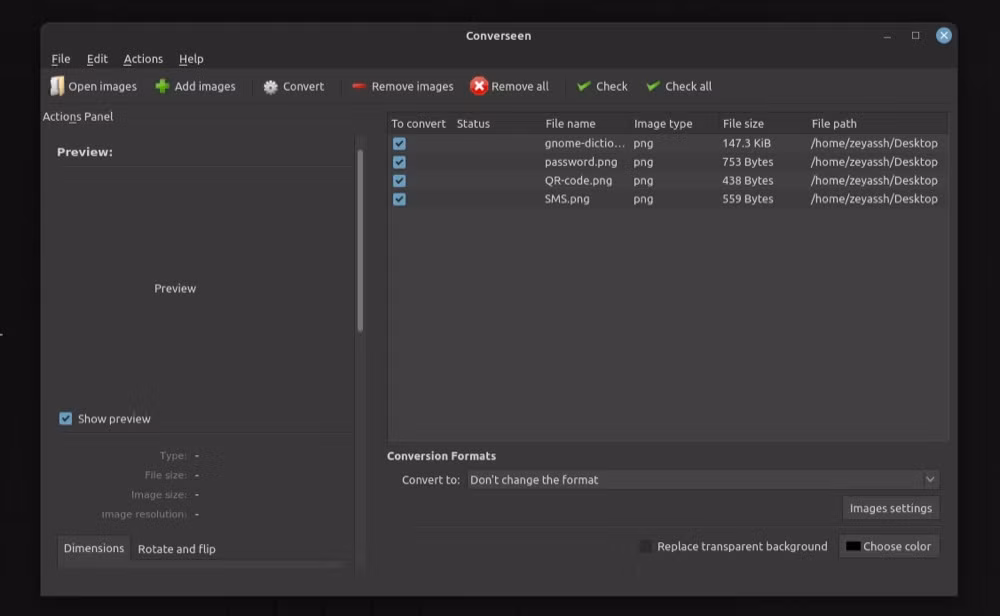This screenshot has width=1000, height=616.
Task: Open the Actions menu
Action: point(143,59)
